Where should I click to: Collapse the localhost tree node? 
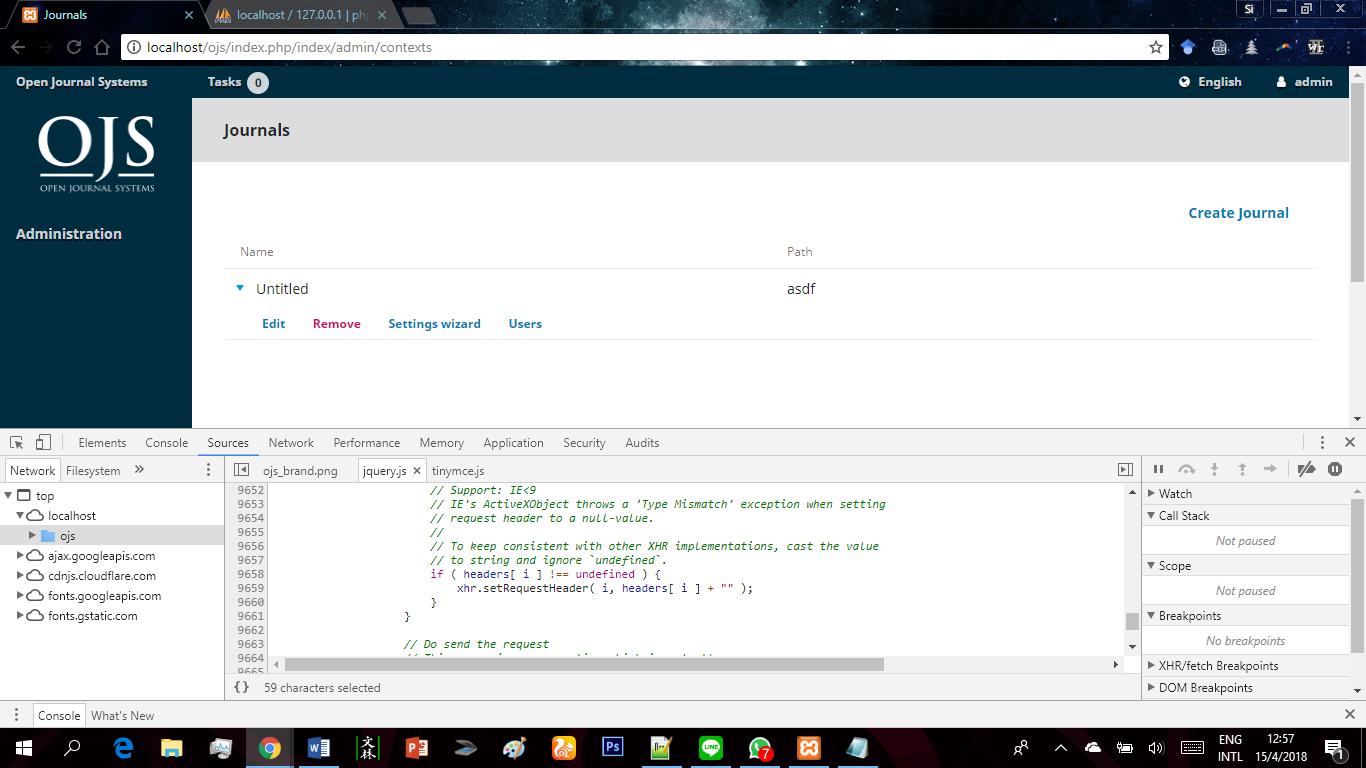click(x=20, y=515)
